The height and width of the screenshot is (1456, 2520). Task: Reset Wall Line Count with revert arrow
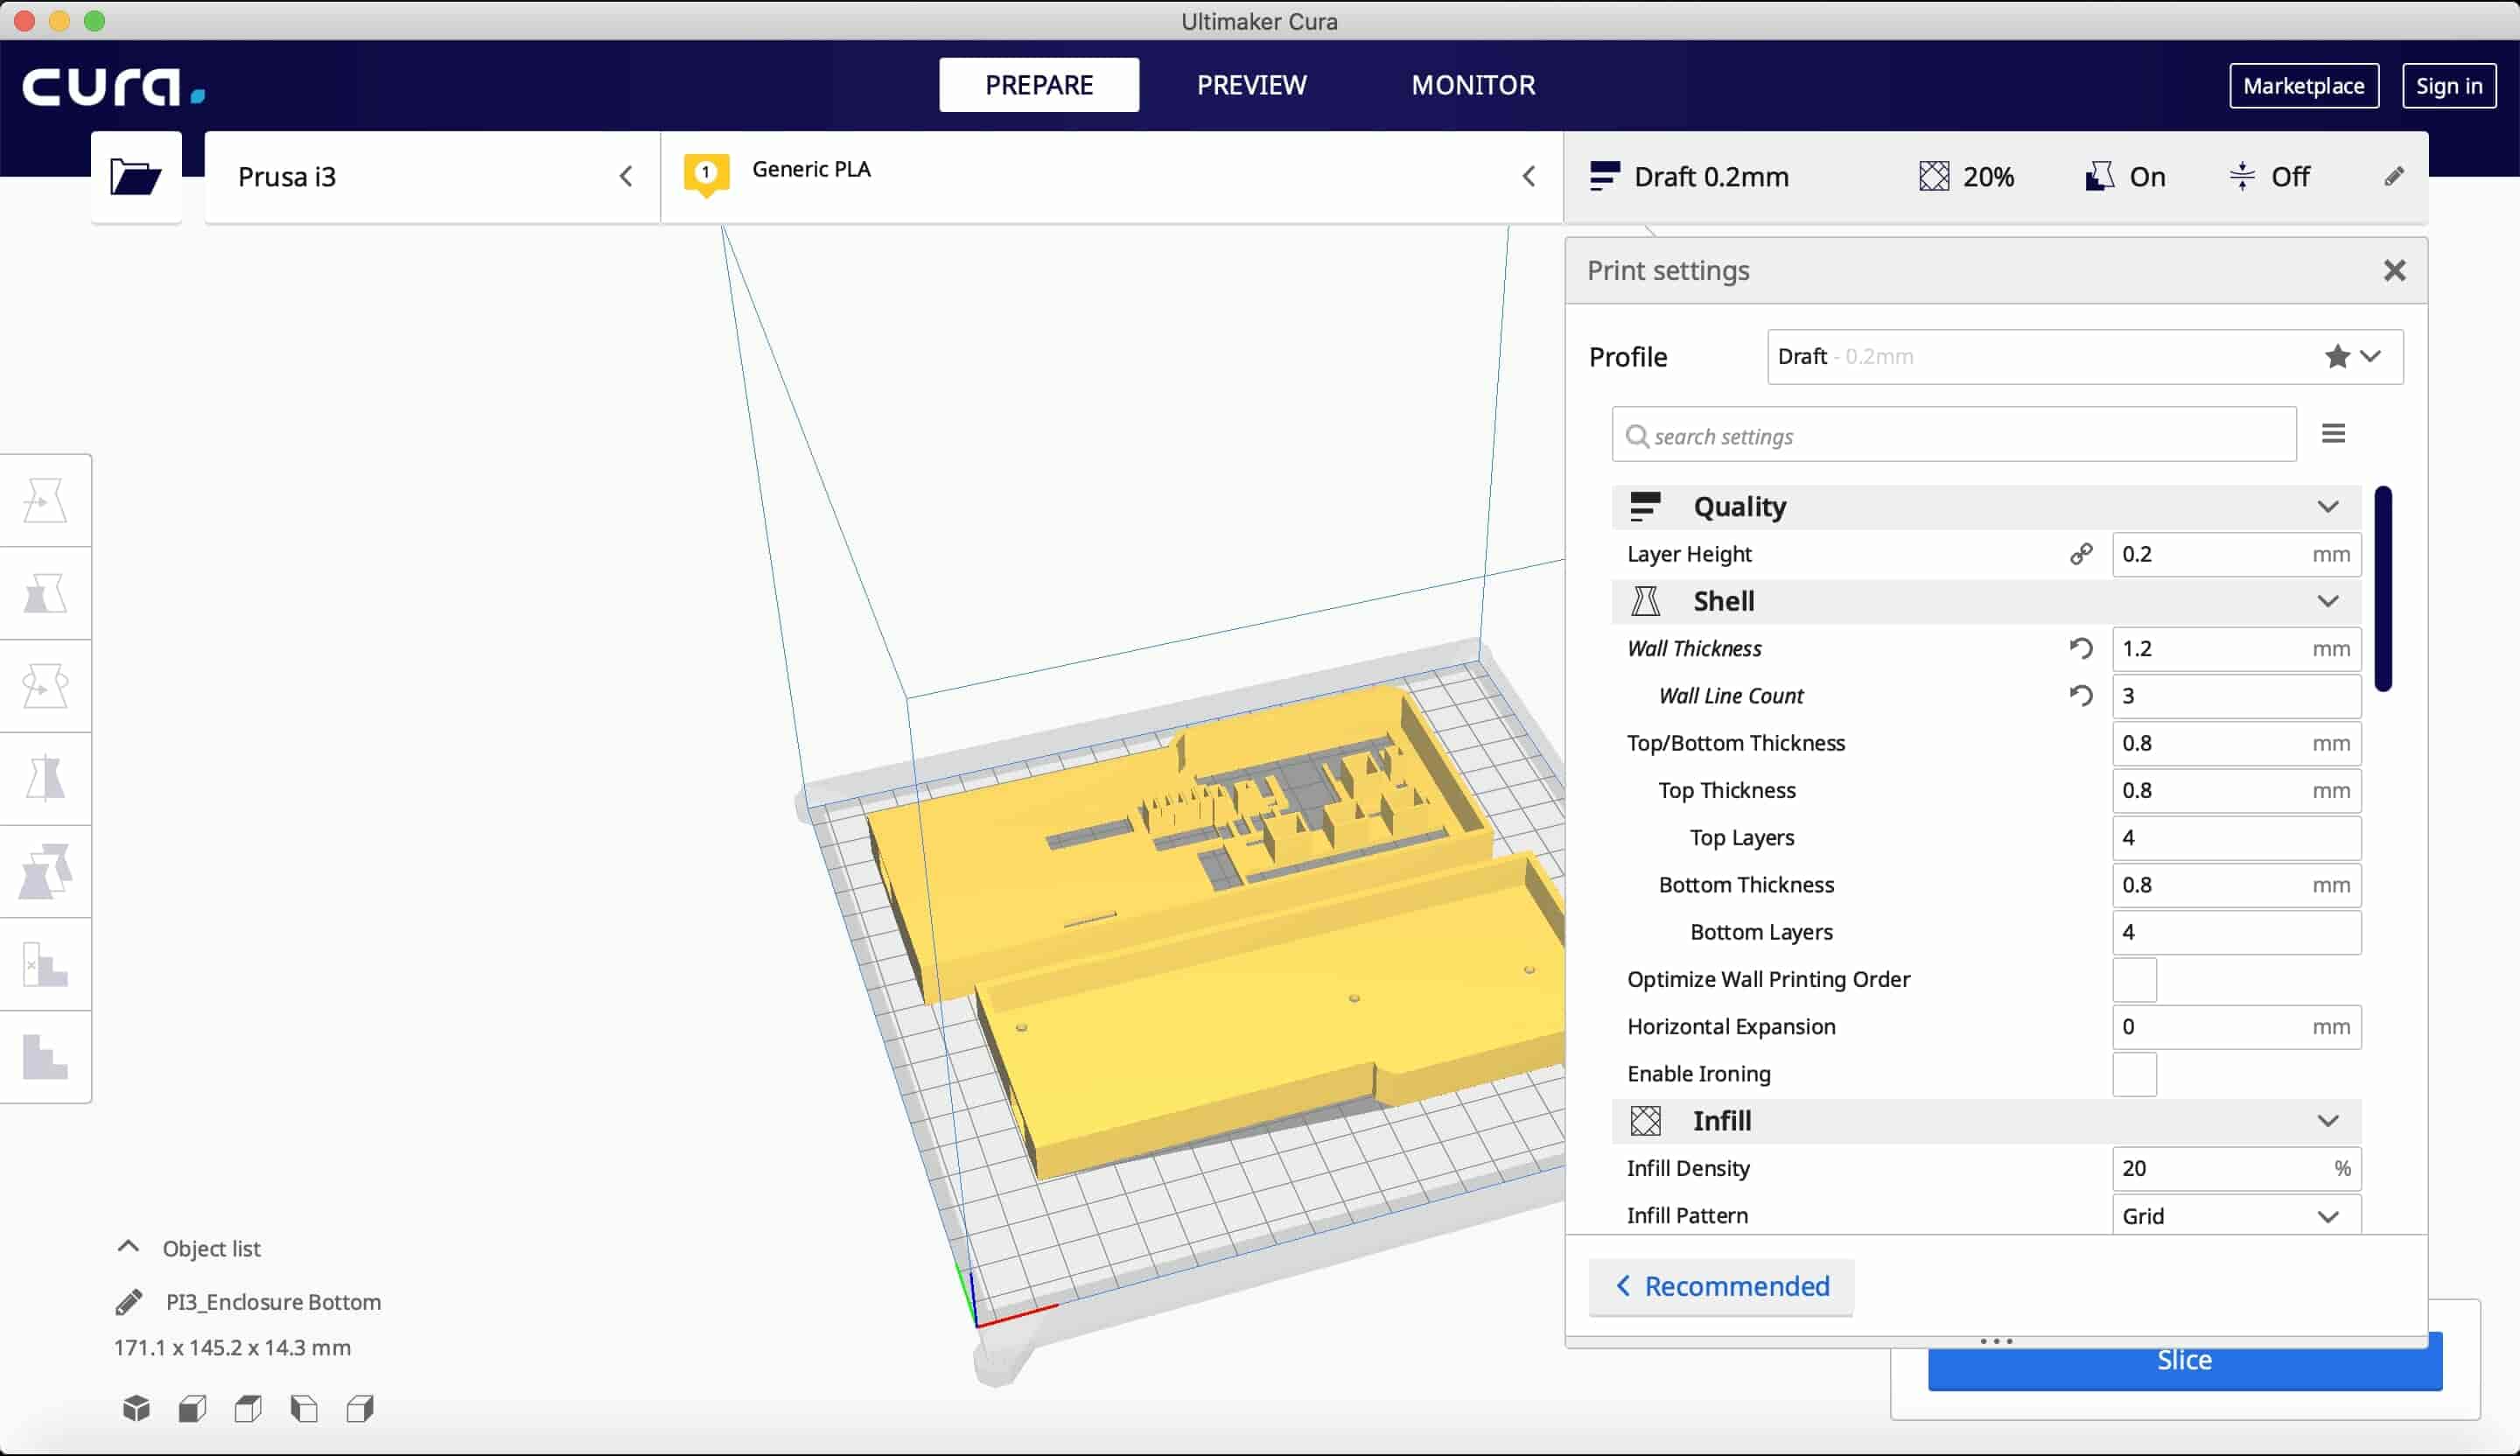[2081, 696]
